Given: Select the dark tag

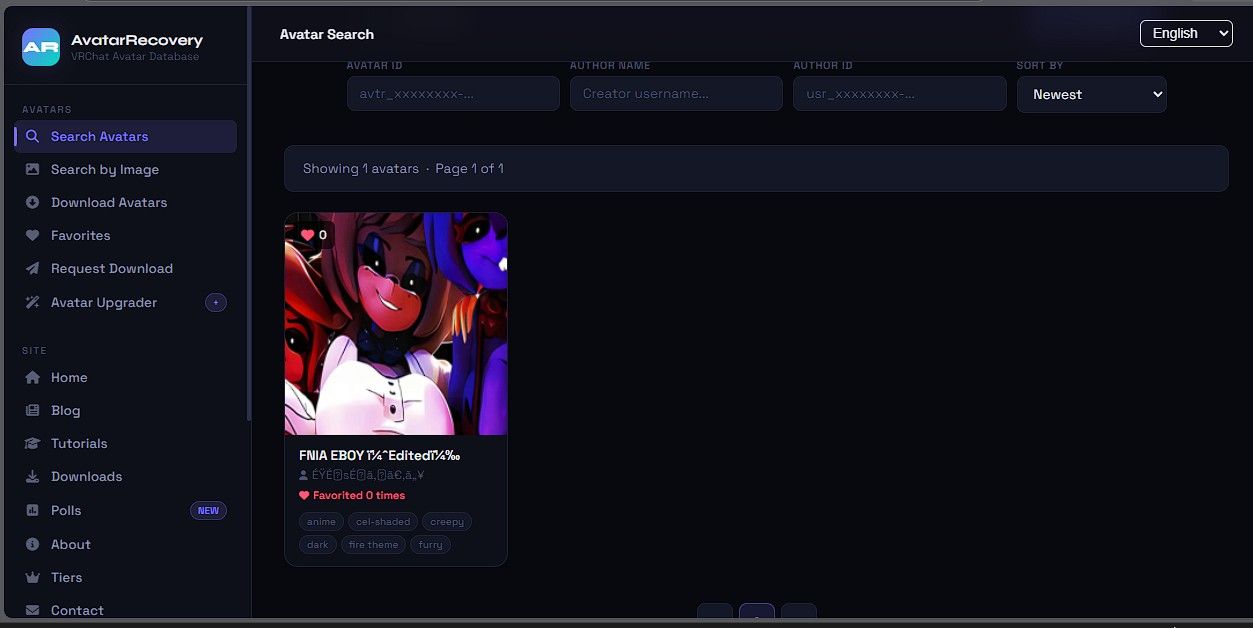Looking at the screenshot, I should click(318, 545).
